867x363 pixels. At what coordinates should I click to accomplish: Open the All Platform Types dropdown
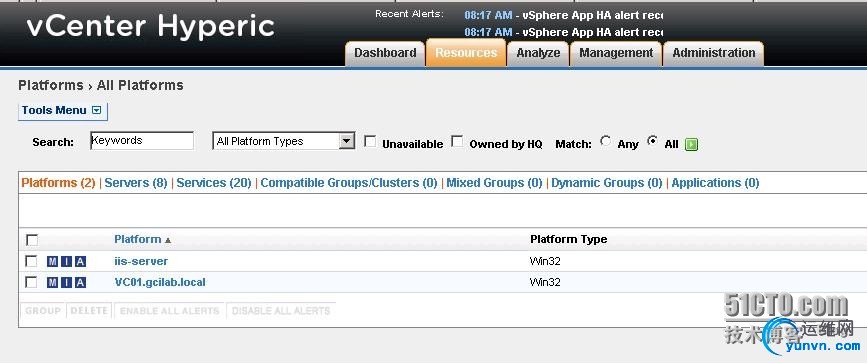pos(284,141)
